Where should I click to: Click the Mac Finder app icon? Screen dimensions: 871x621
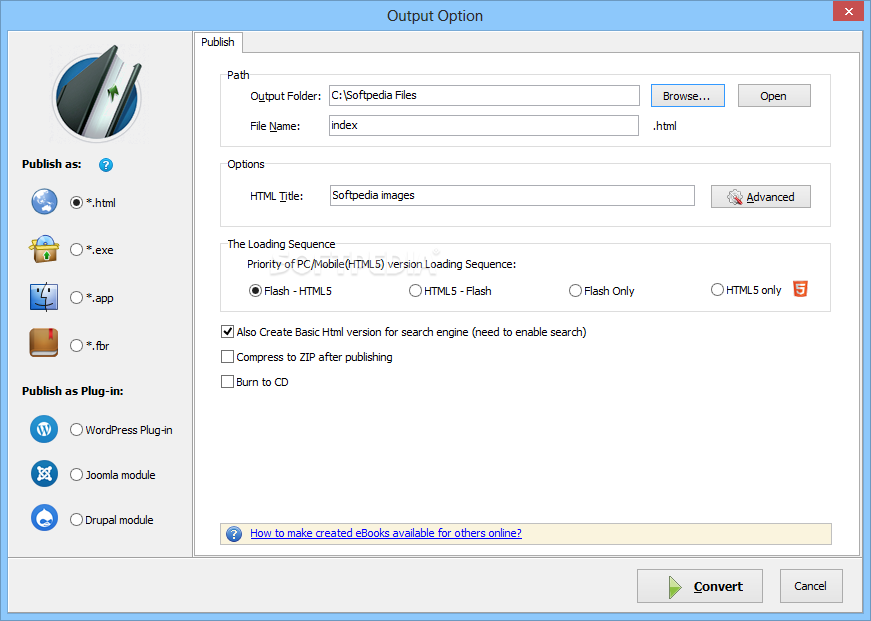[x=44, y=297]
